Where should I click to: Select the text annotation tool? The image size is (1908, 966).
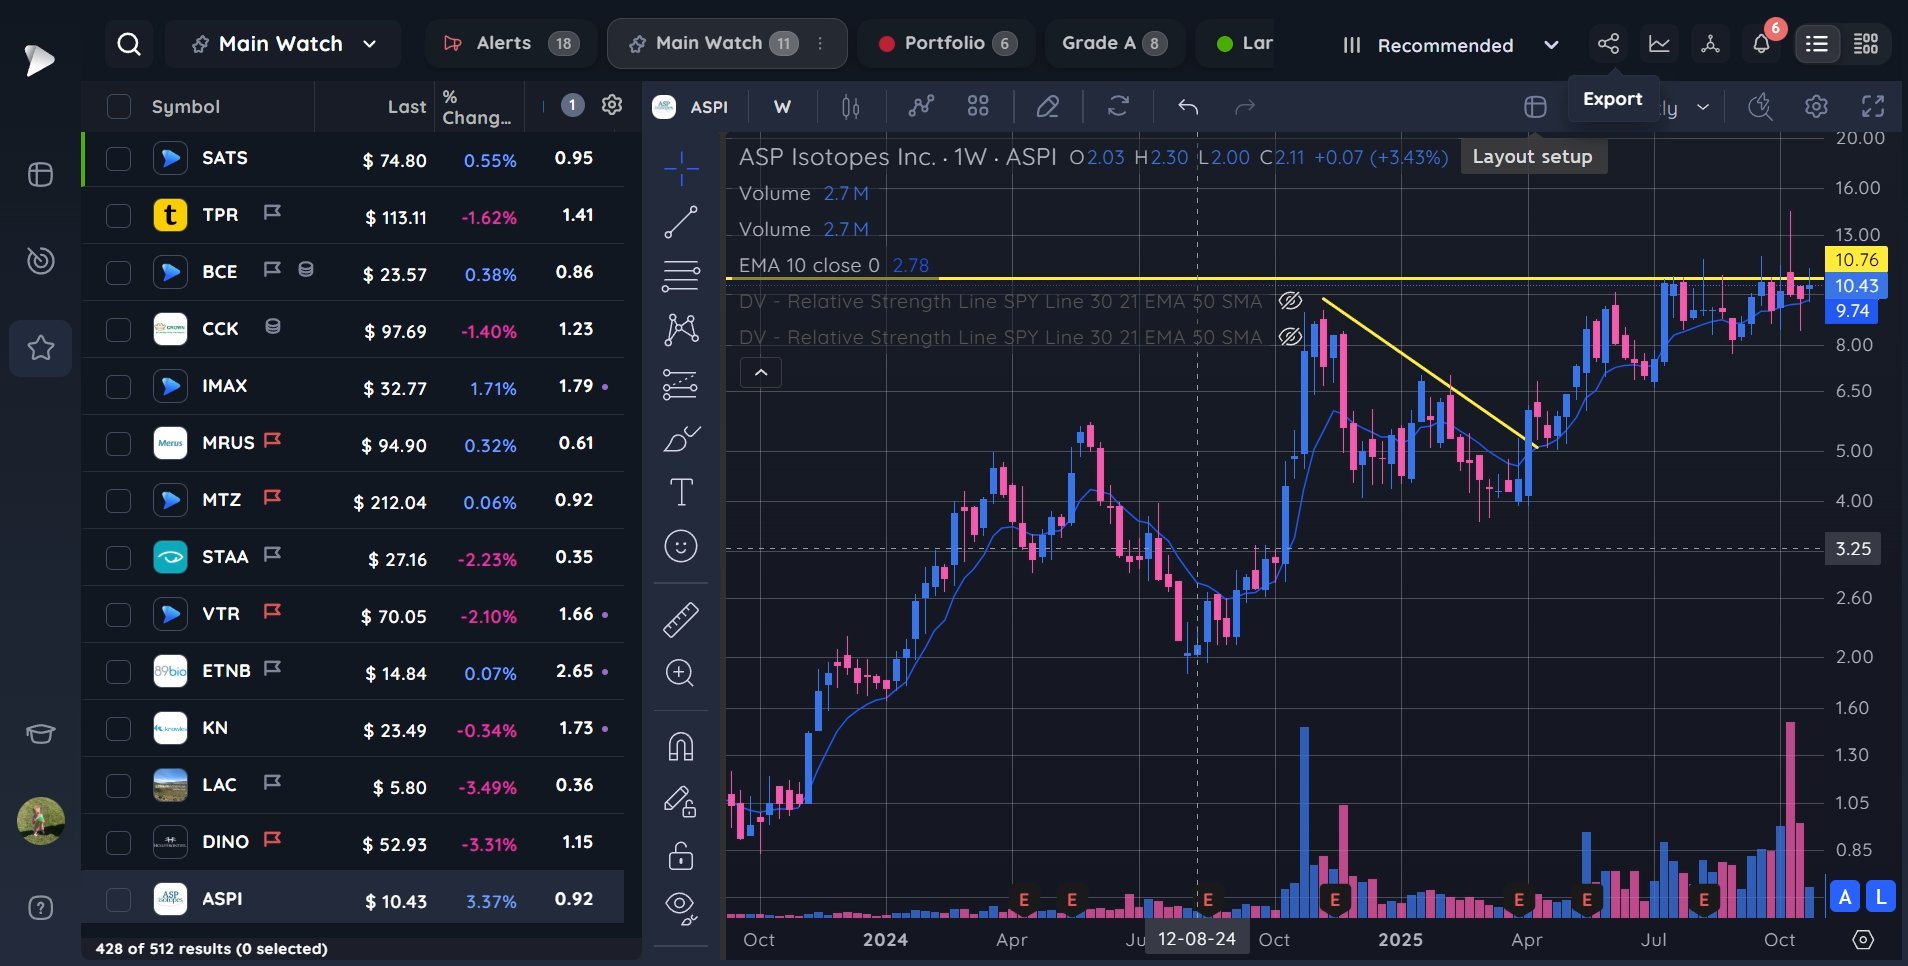pos(681,492)
